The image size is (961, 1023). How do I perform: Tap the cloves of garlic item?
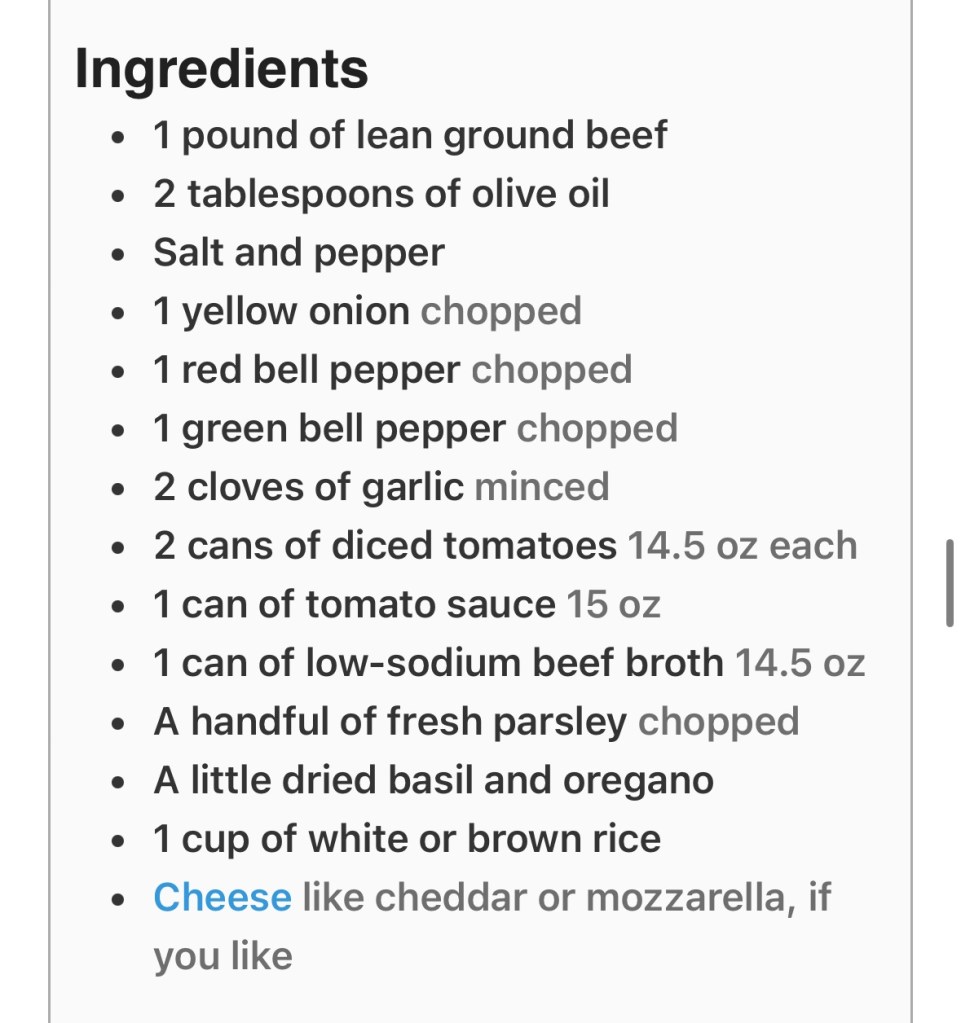coord(309,487)
